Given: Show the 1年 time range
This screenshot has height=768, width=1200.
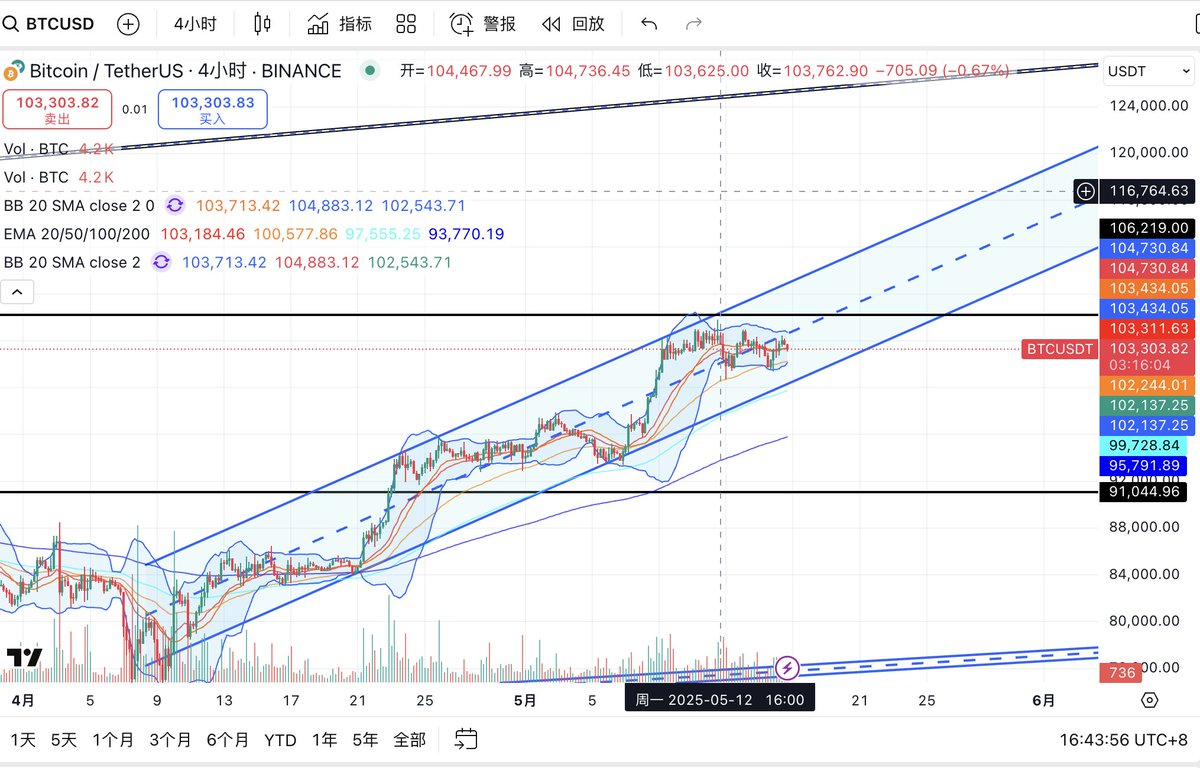Looking at the screenshot, I should pyautogui.click(x=325, y=740).
